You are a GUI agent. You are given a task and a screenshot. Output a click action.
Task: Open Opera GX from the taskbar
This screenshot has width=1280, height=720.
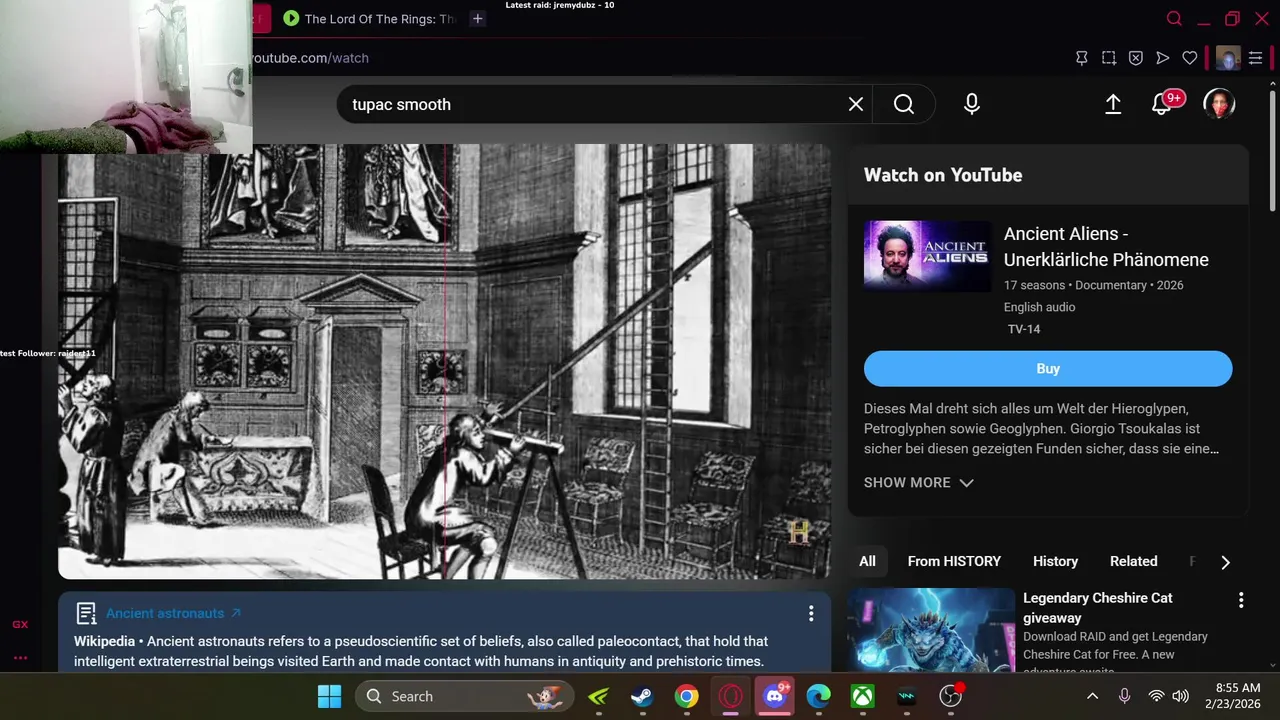(731, 696)
